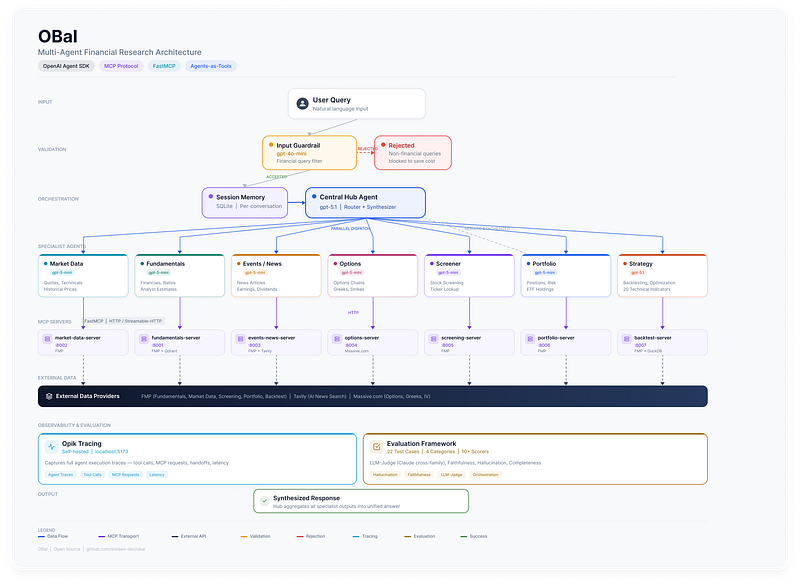Select the Agents-as-Tools tag
This screenshot has height=584, width=800.
pyautogui.click(x=211, y=66)
